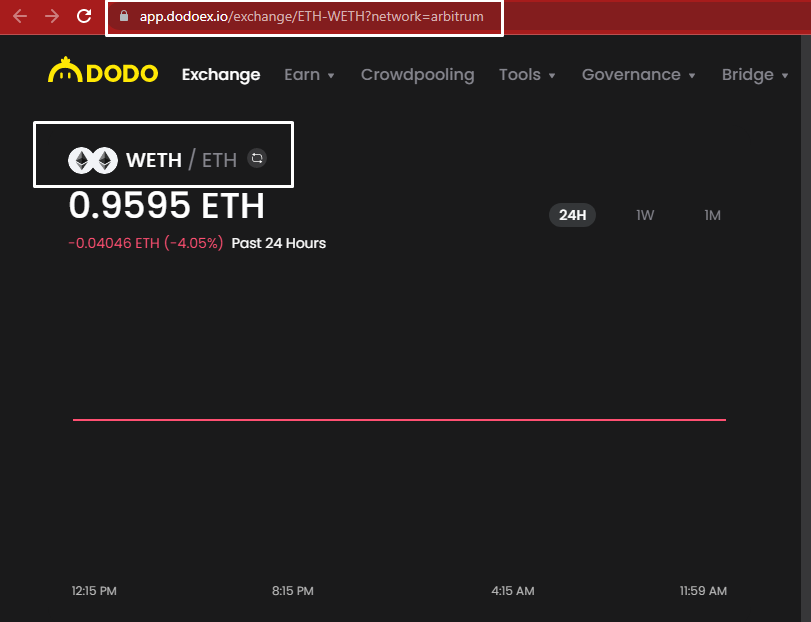
Task: Expand the Earn dropdown menu
Action: tap(309, 75)
